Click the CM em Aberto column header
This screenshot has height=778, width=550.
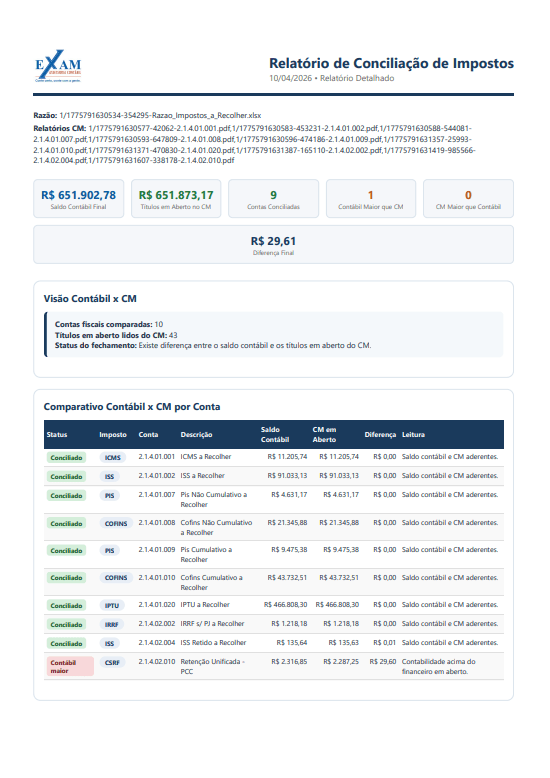pos(325,435)
